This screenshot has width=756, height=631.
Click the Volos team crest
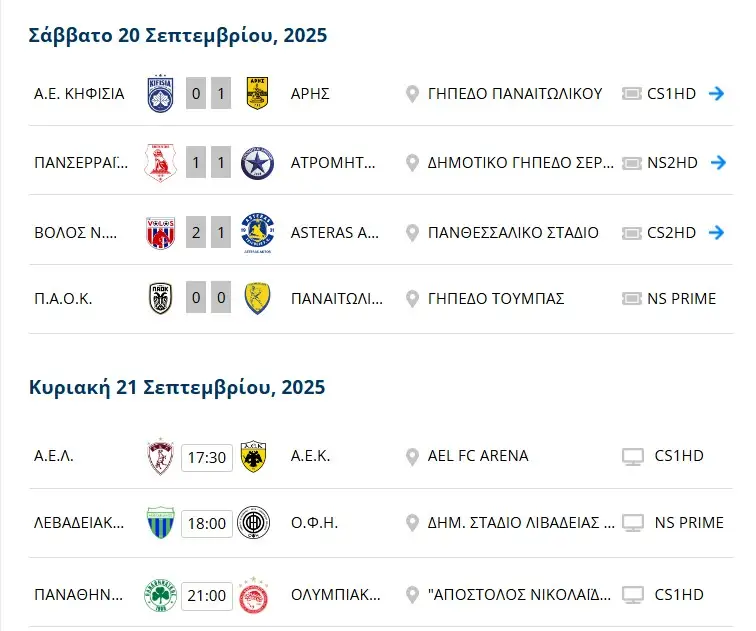160,233
